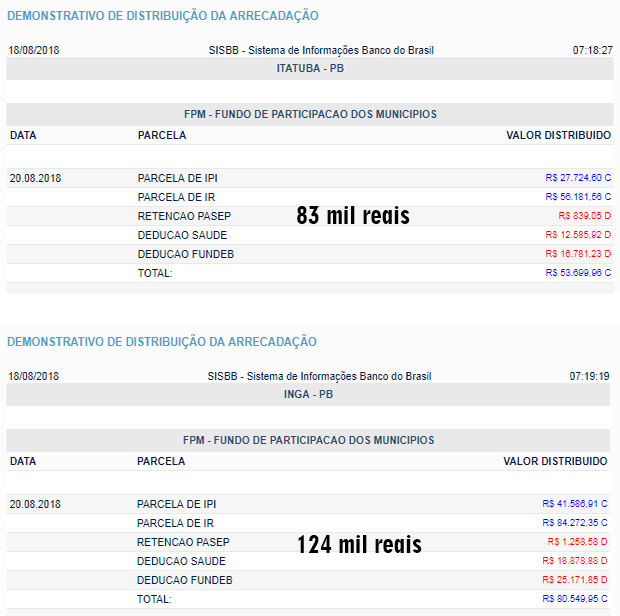Click the 20.08.2018 date in the Itatuba table

(36, 178)
